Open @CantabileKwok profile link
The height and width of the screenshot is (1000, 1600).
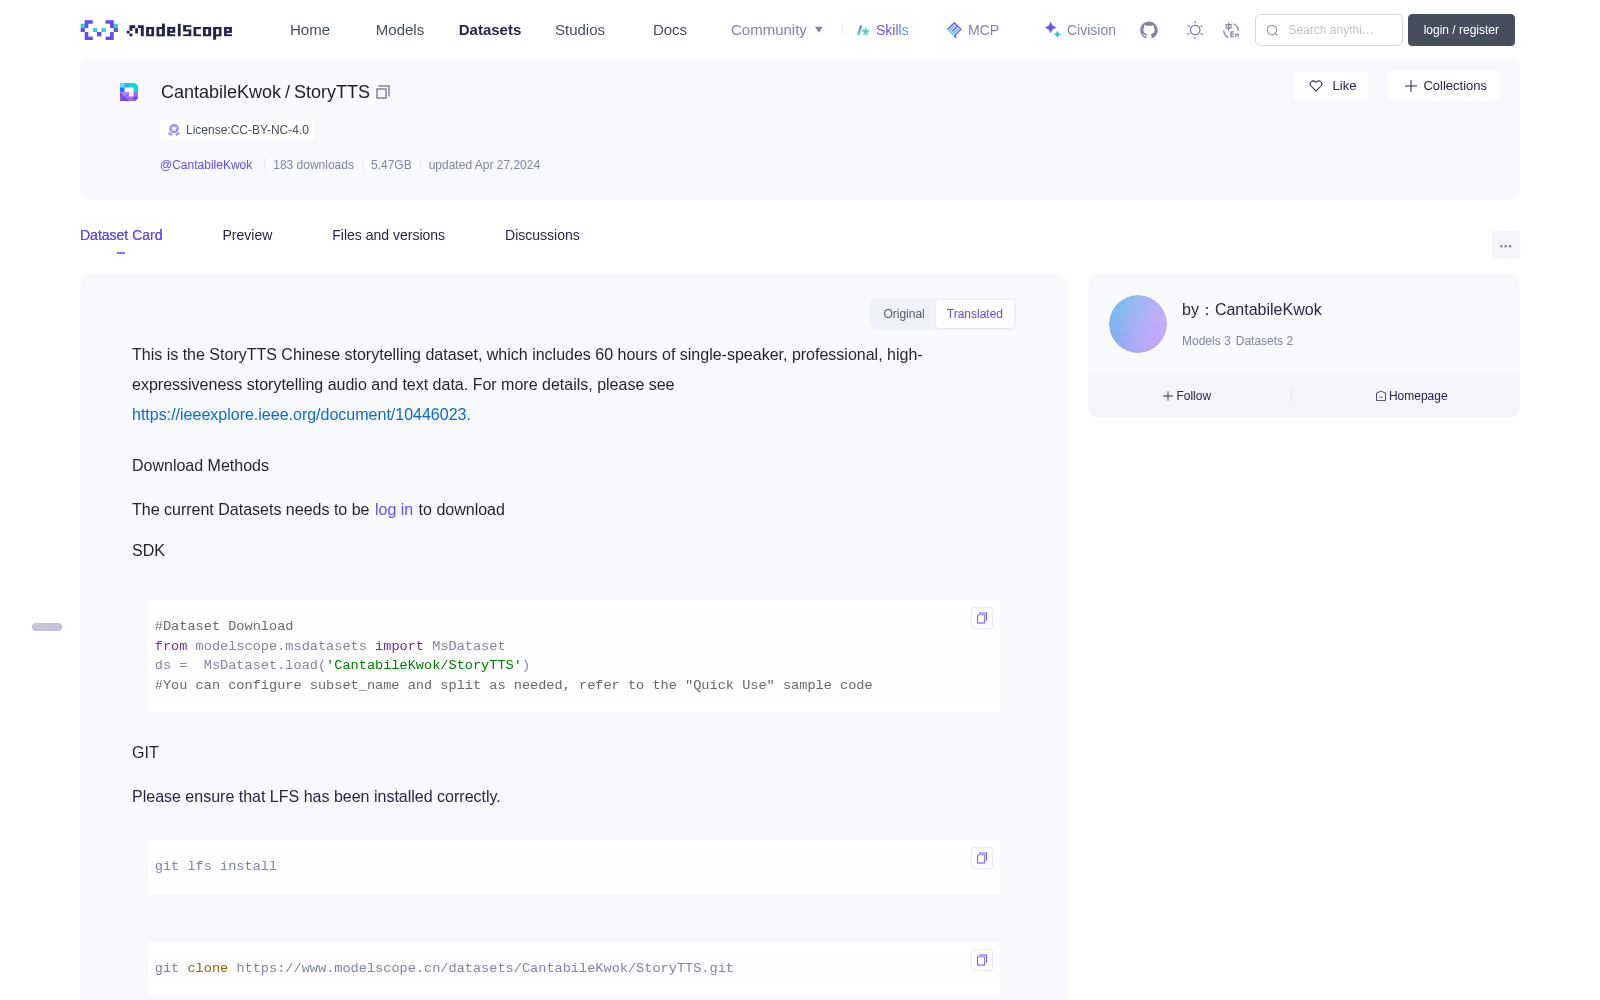(206, 165)
